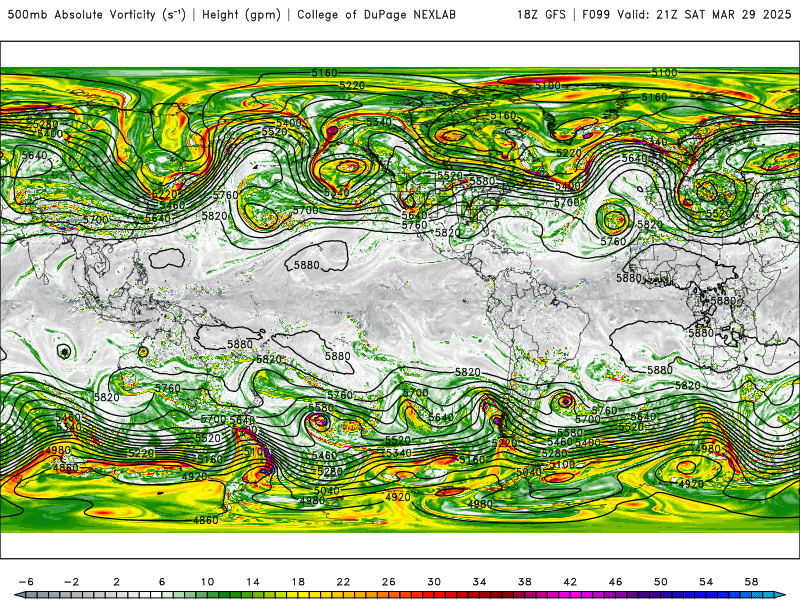Click the left gray arrow end of color bar
The height and width of the screenshot is (600, 800).
coord(19,595)
